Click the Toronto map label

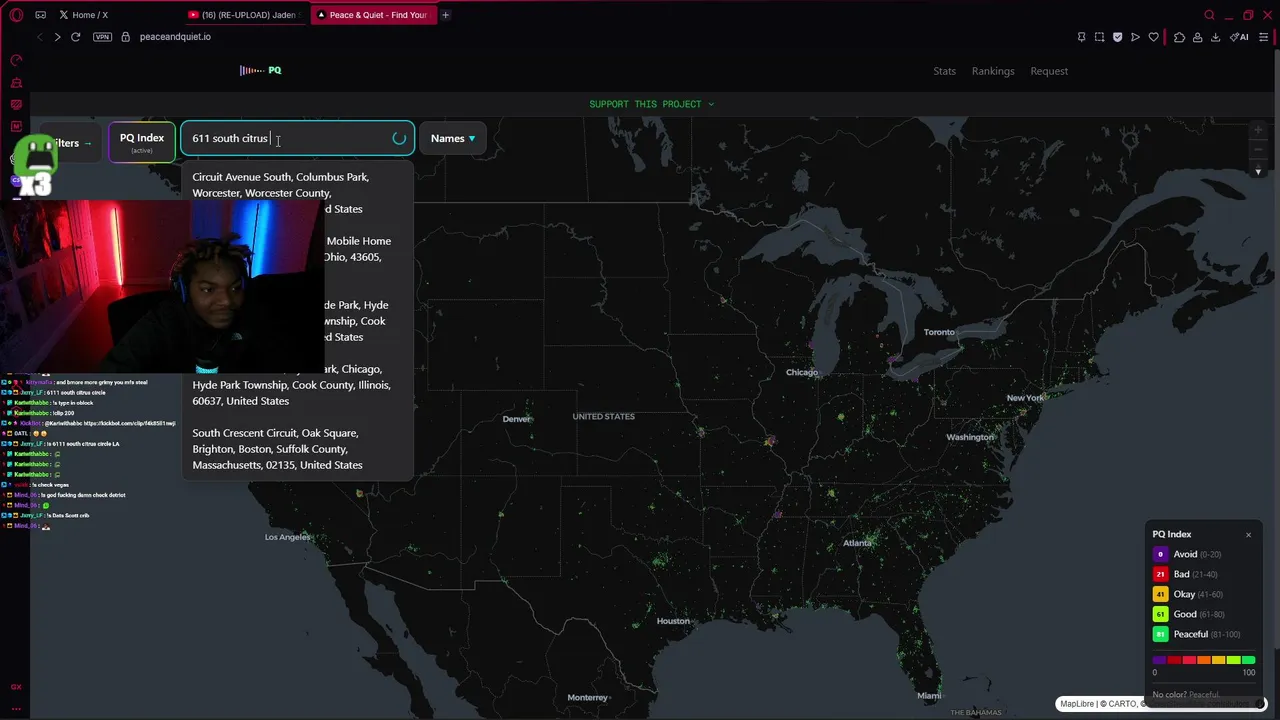[939, 332]
